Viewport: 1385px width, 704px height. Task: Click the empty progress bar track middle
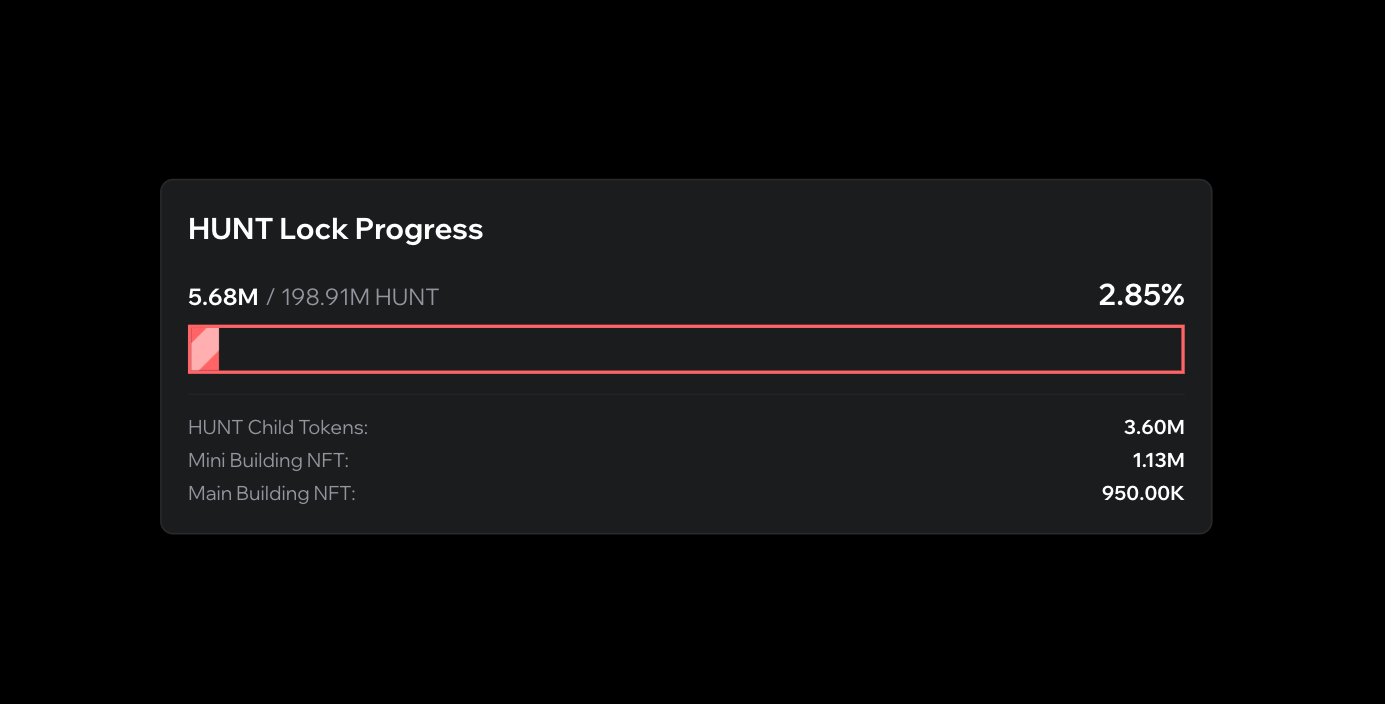click(700, 349)
